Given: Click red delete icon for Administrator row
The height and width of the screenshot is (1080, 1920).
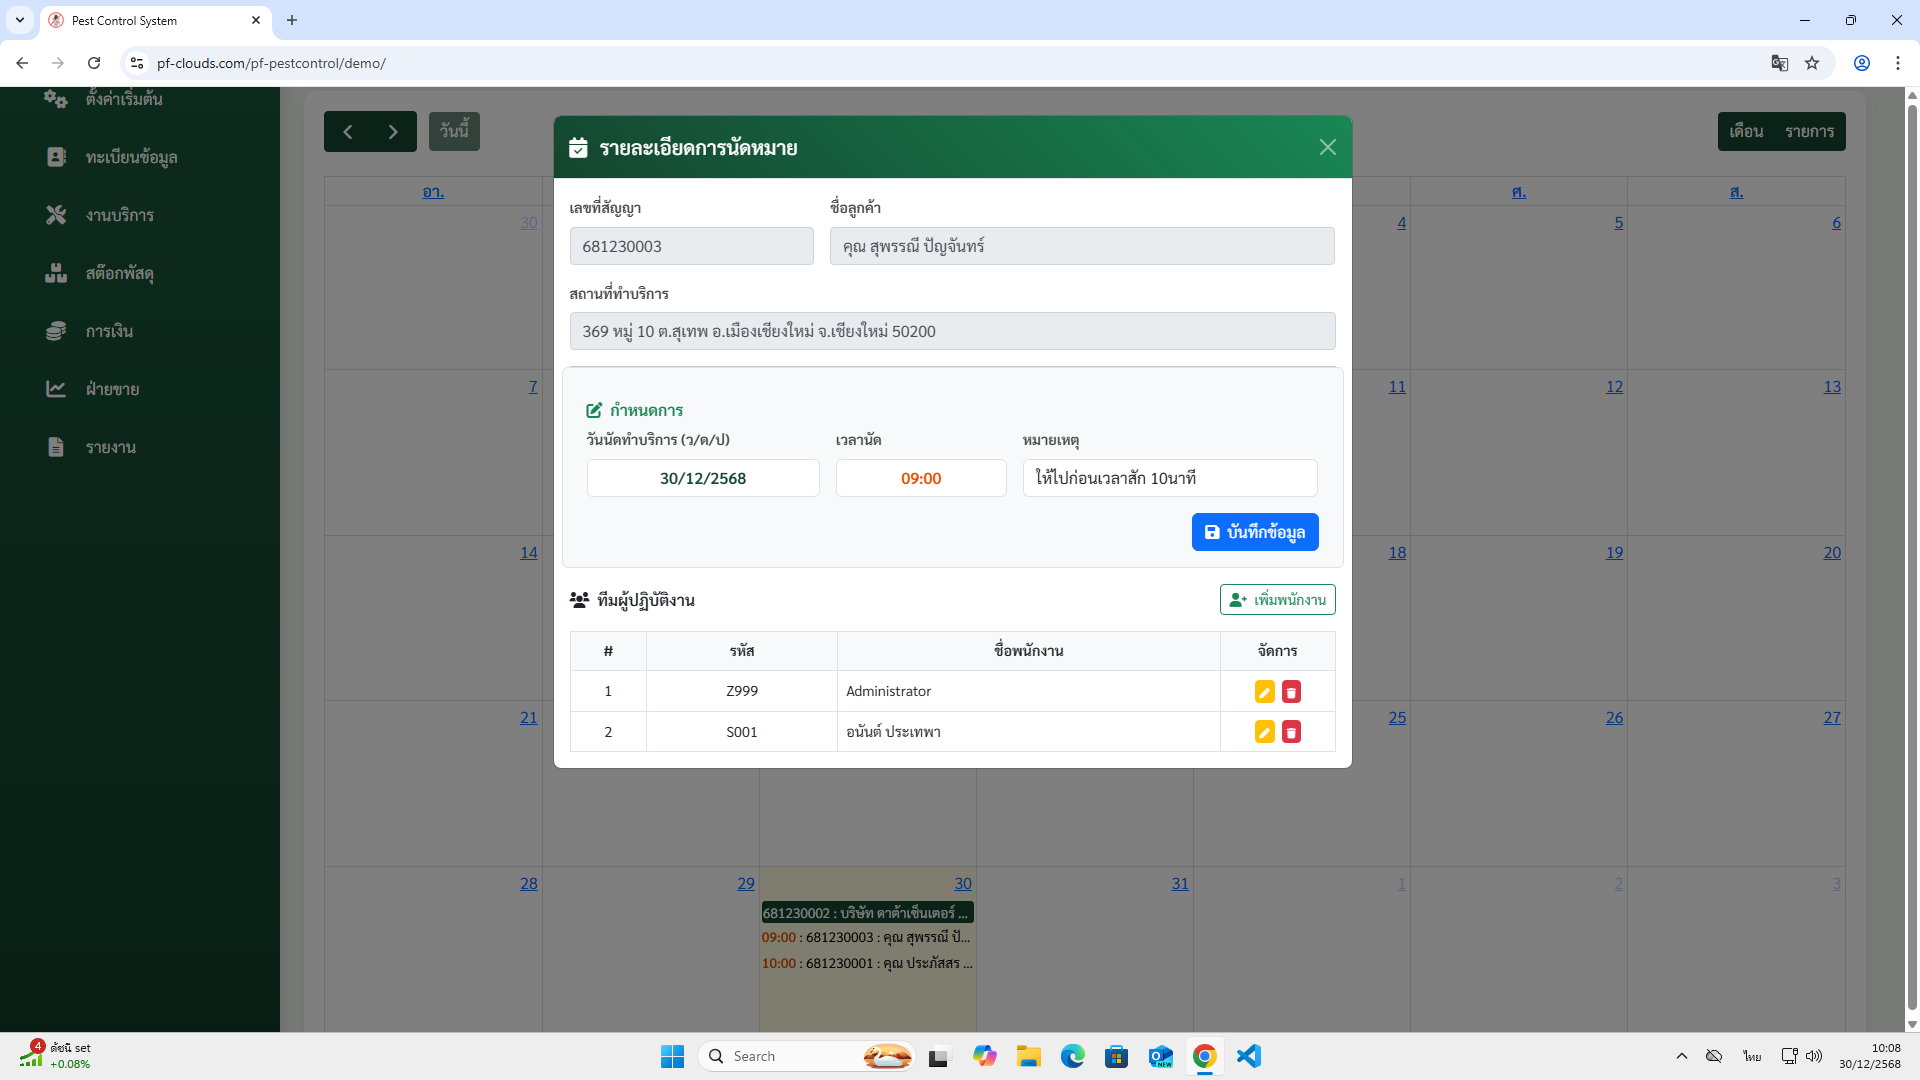Looking at the screenshot, I should click(1291, 692).
